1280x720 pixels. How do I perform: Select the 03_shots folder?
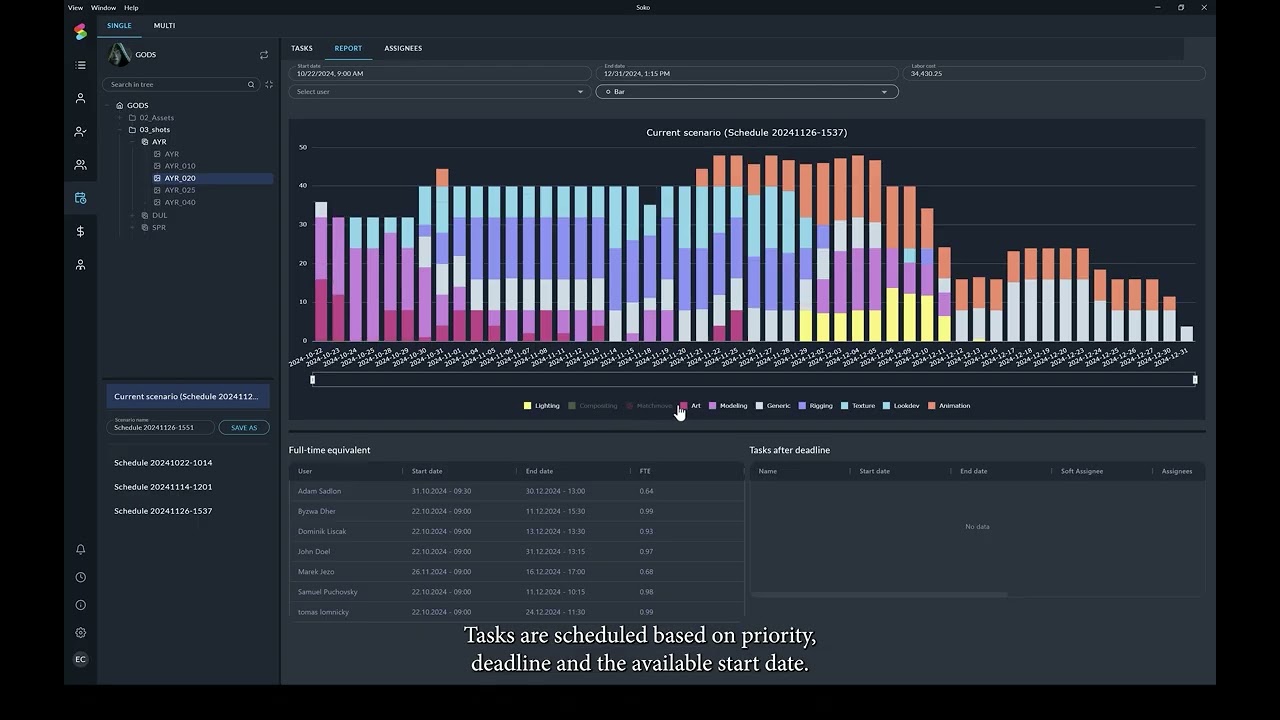click(x=154, y=129)
